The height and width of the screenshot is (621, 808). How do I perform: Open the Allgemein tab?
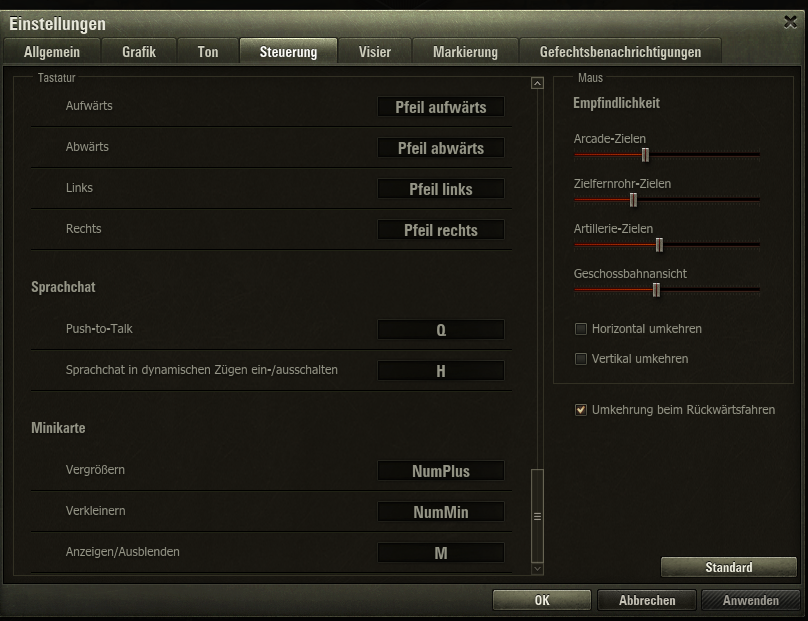[52, 52]
